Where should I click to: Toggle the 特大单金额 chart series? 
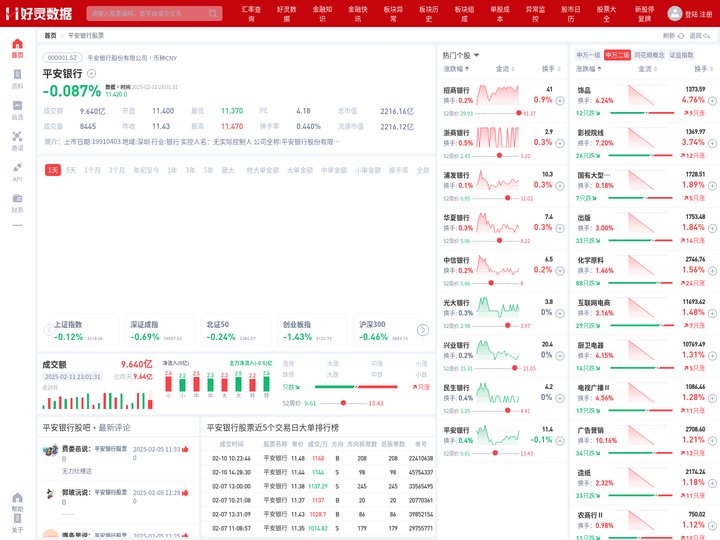click(263, 170)
